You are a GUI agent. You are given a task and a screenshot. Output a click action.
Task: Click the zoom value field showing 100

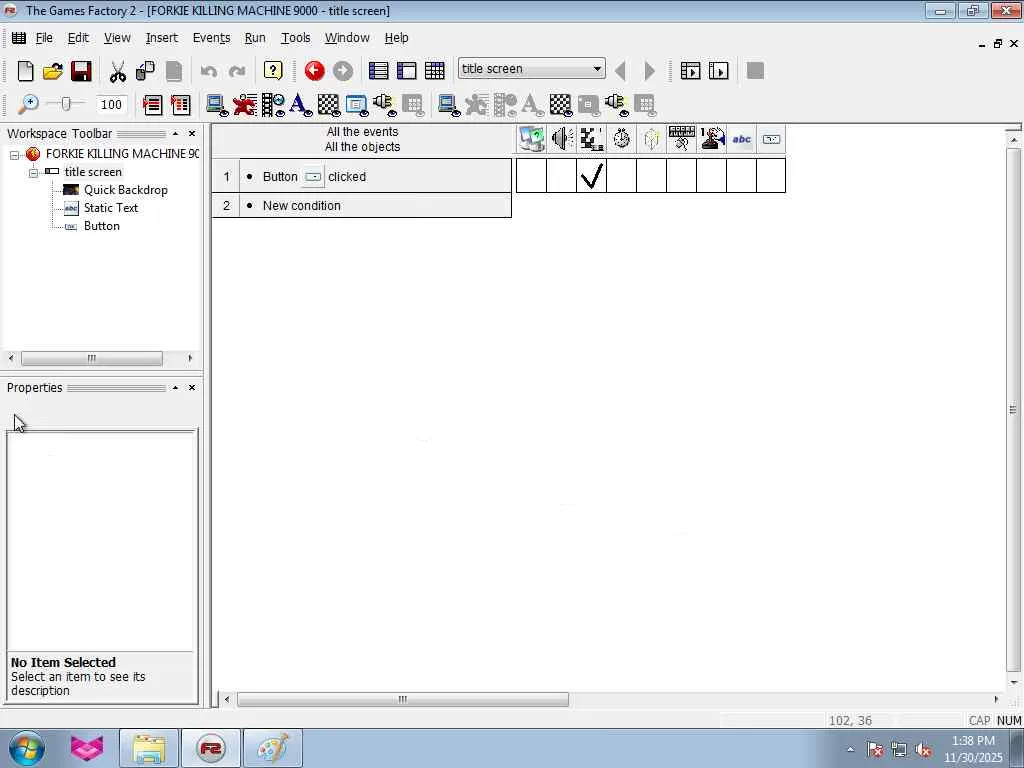[x=111, y=104]
